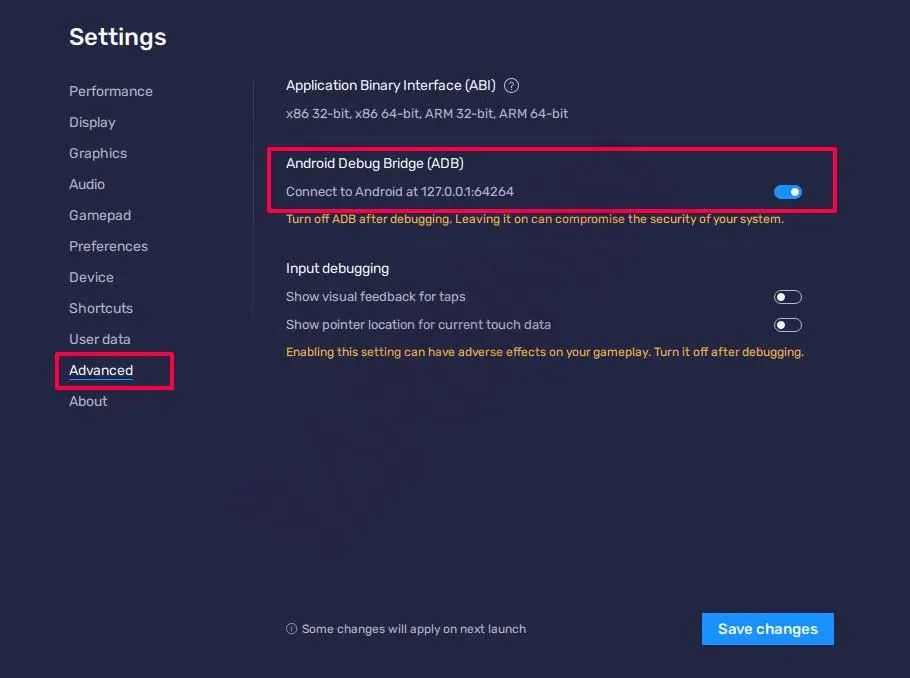
Task: Click Connect to Android at 127.0.0.1:64264 text
Action: [x=400, y=192]
